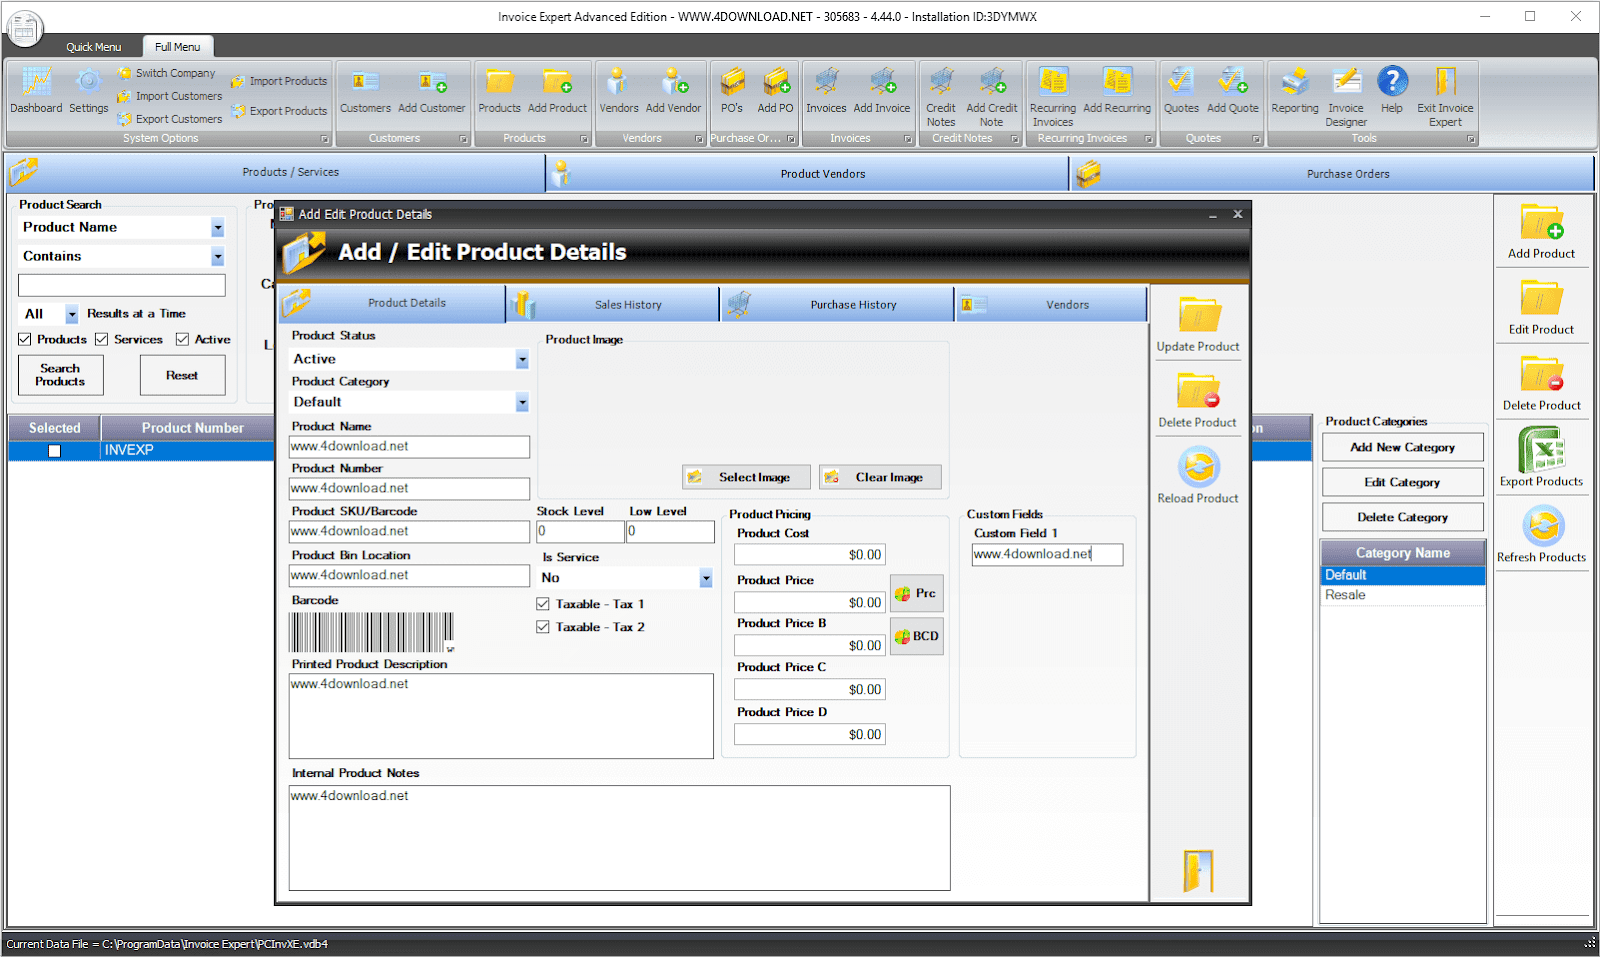Open PO's purchase orders list
Screen dimensions: 1600x957
point(732,90)
